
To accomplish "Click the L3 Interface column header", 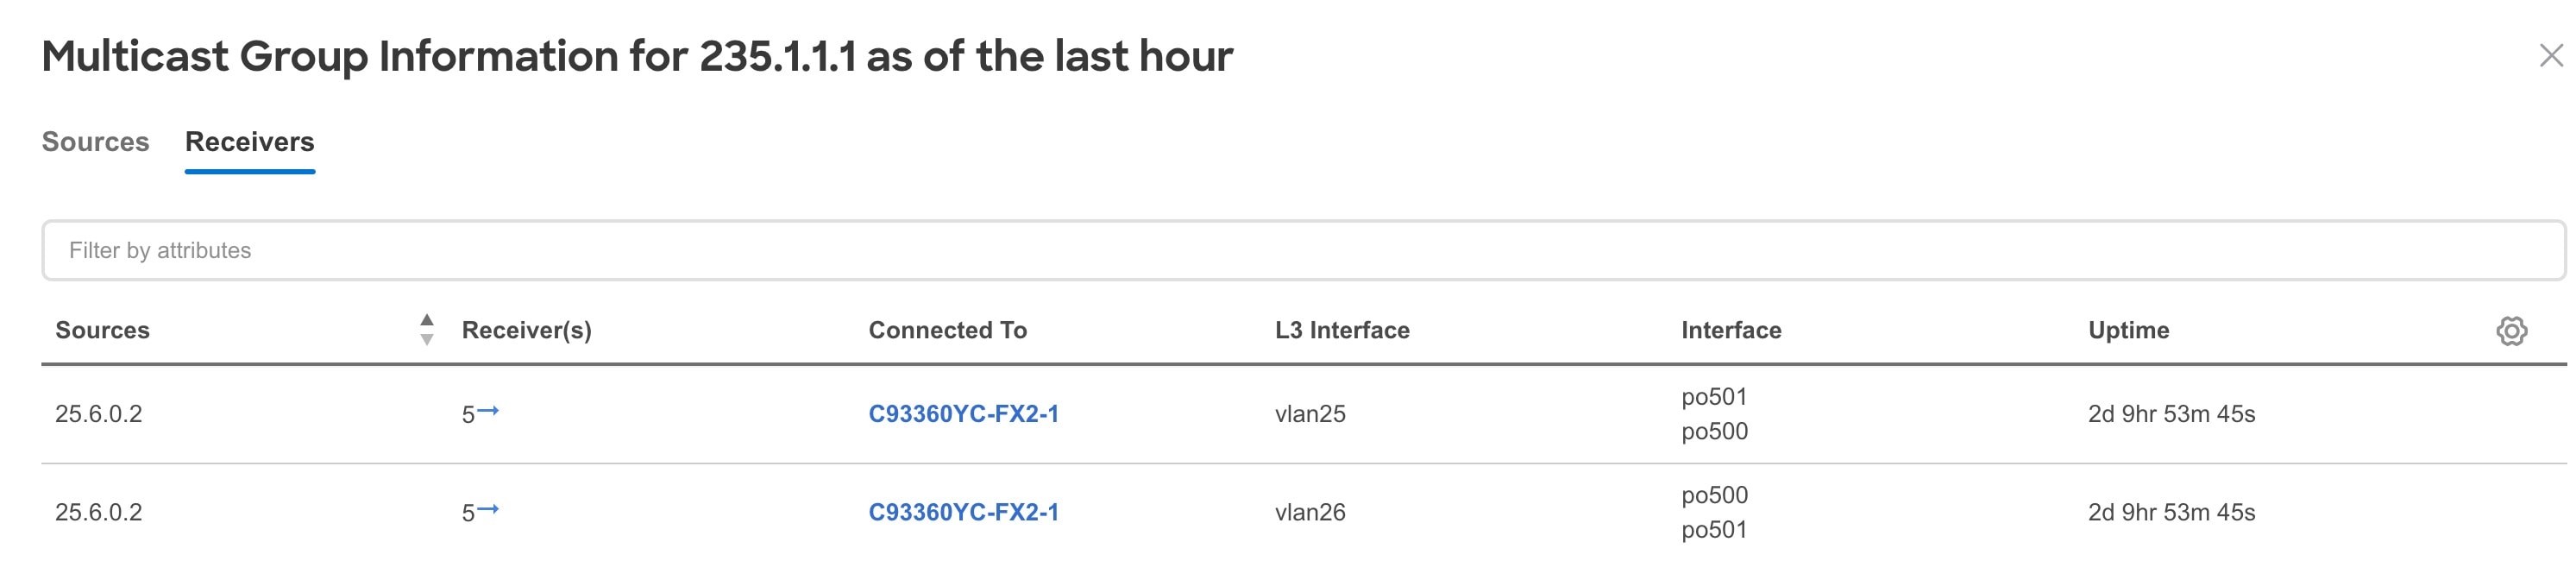I will [1342, 330].
